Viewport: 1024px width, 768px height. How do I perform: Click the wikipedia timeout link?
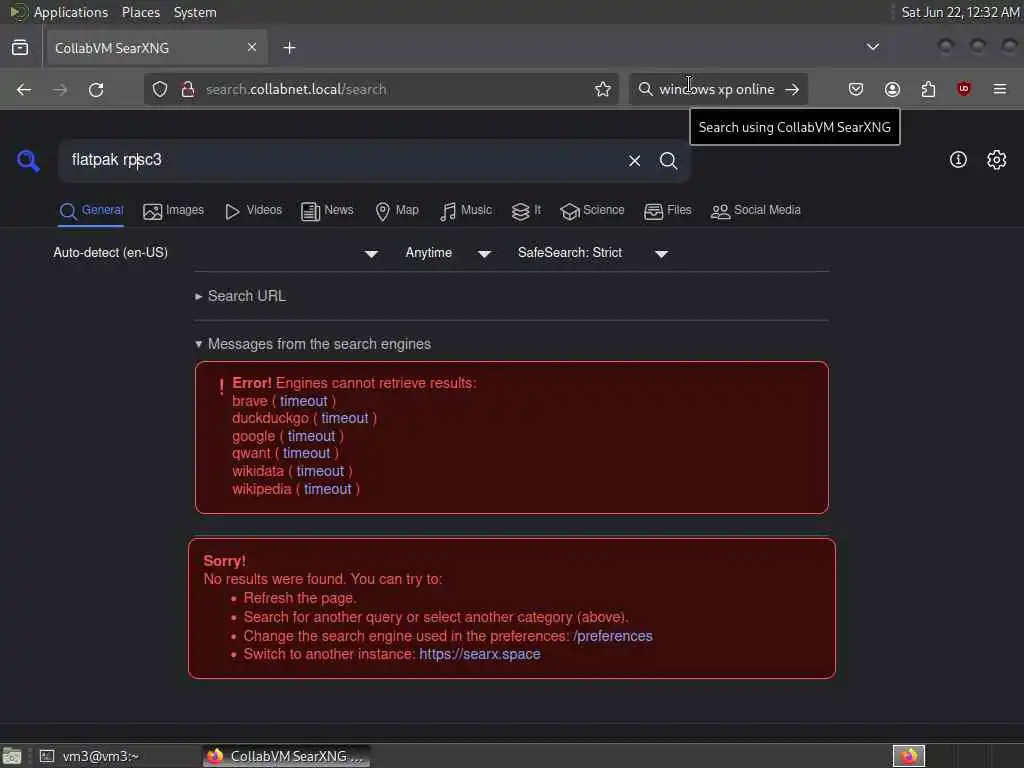[327, 488]
